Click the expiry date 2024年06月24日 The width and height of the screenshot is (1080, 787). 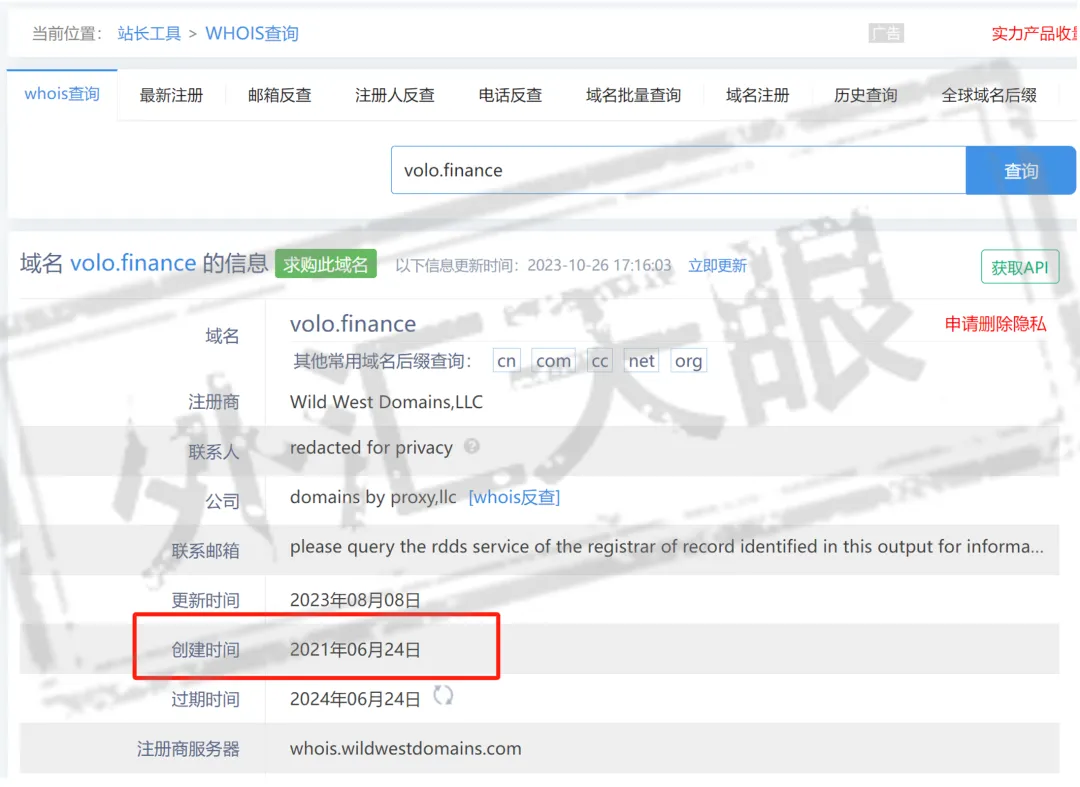(x=355, y=699)
